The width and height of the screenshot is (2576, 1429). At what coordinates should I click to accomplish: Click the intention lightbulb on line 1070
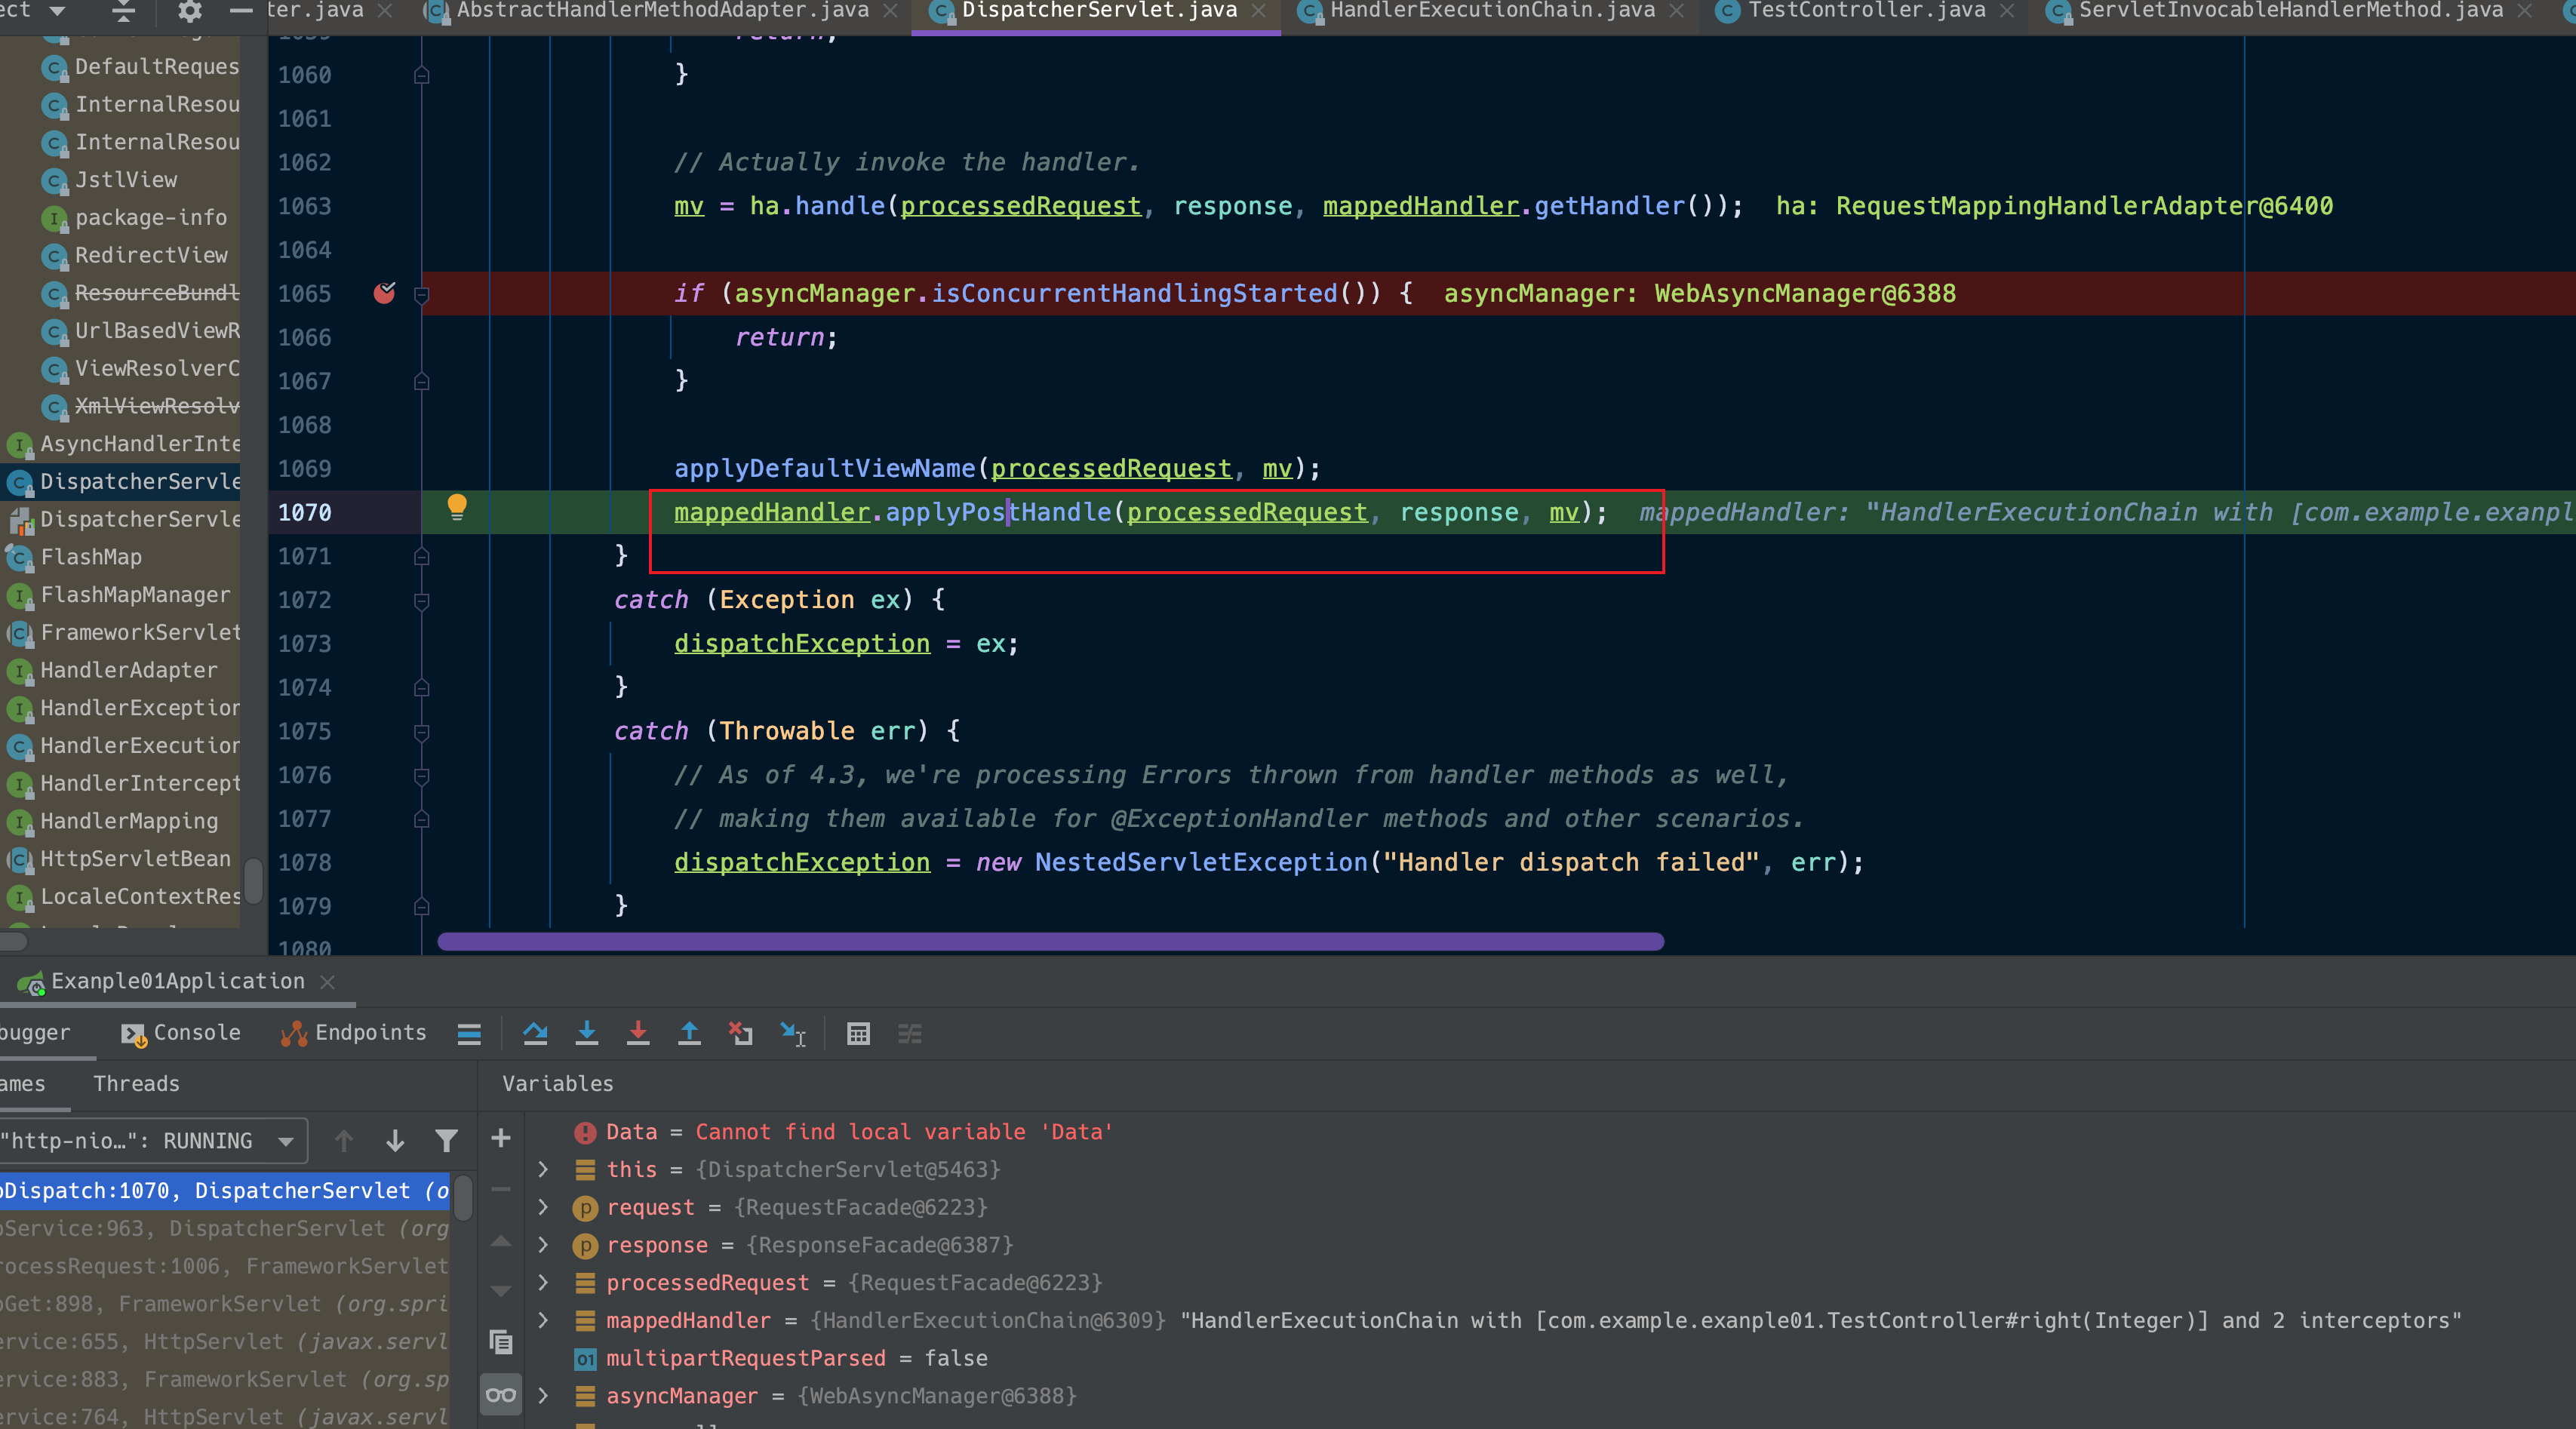[457, 507]
